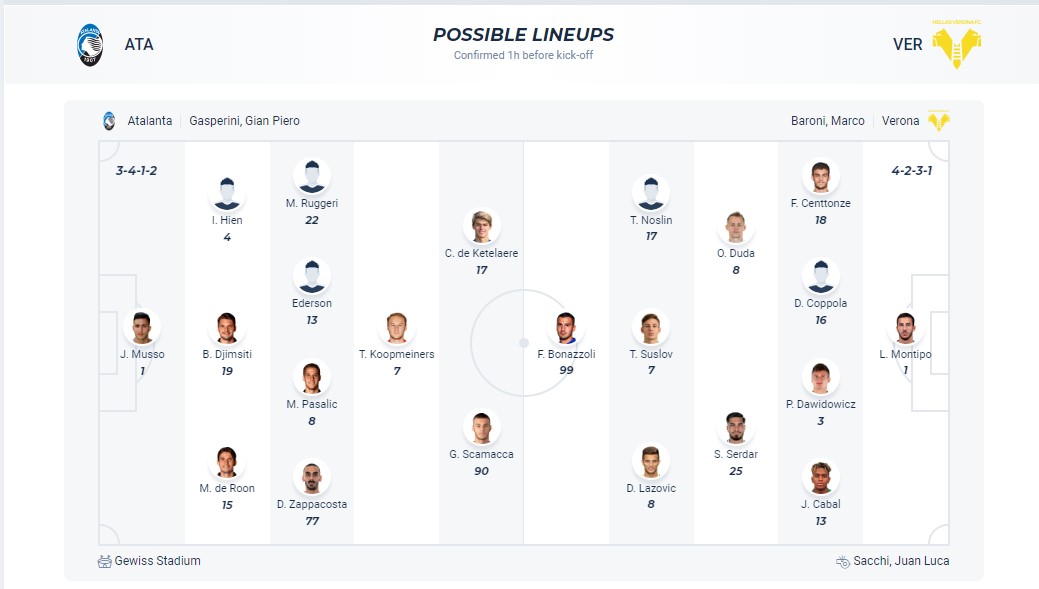Select T. Koopmeiners' player avatar
Screen dimensions: 1039x589
click(x=397, y=327)
